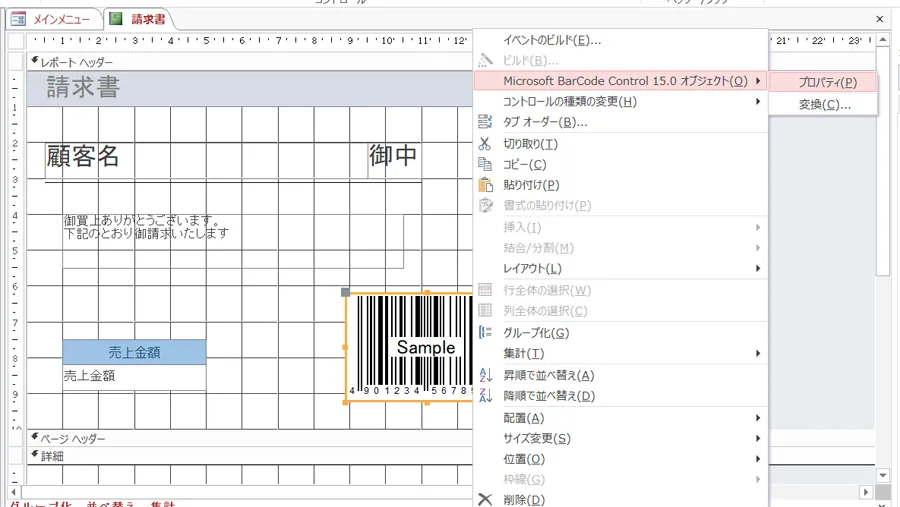This screenshot has width=900, height=507.
Task: Click the 顧客名 text box control
Action: point(83,157)
